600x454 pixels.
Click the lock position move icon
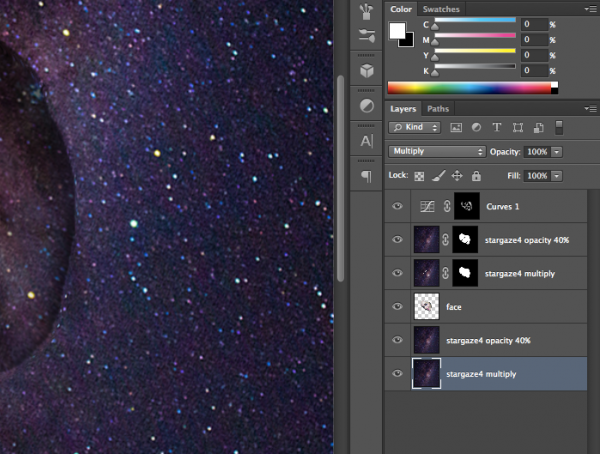point(456,175)
